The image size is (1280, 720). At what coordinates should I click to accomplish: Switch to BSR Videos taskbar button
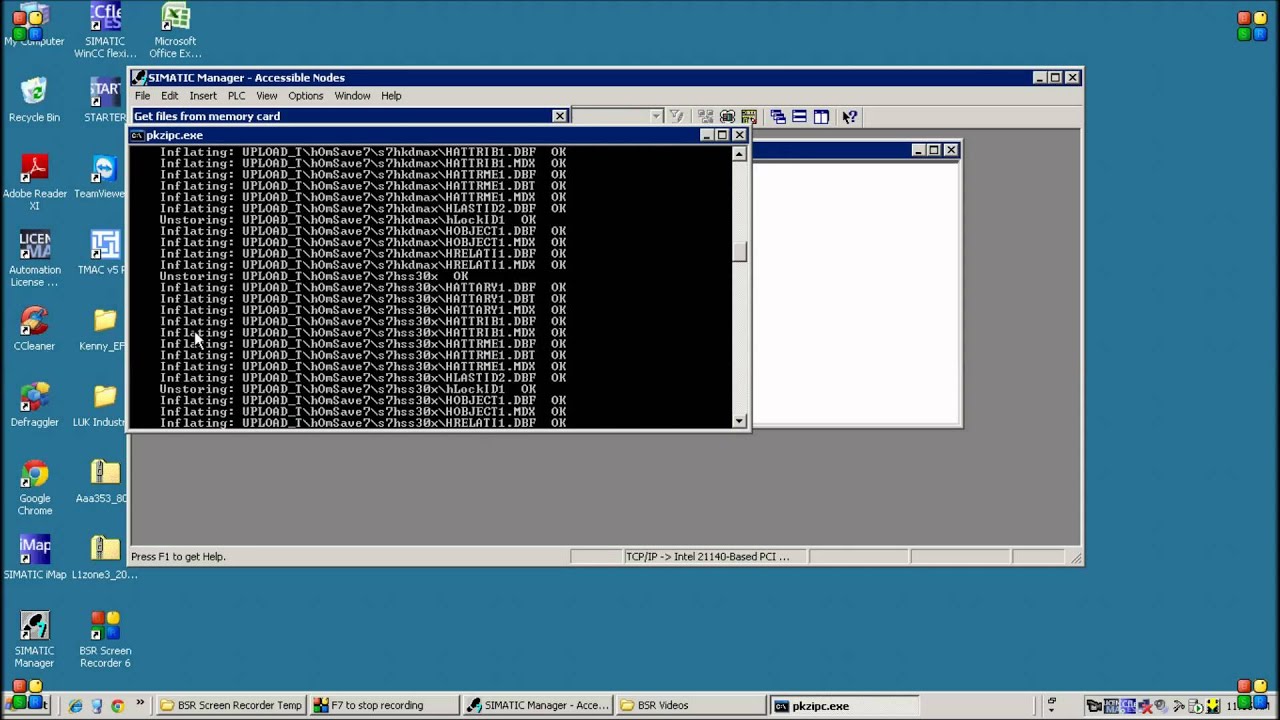(690, 705)
